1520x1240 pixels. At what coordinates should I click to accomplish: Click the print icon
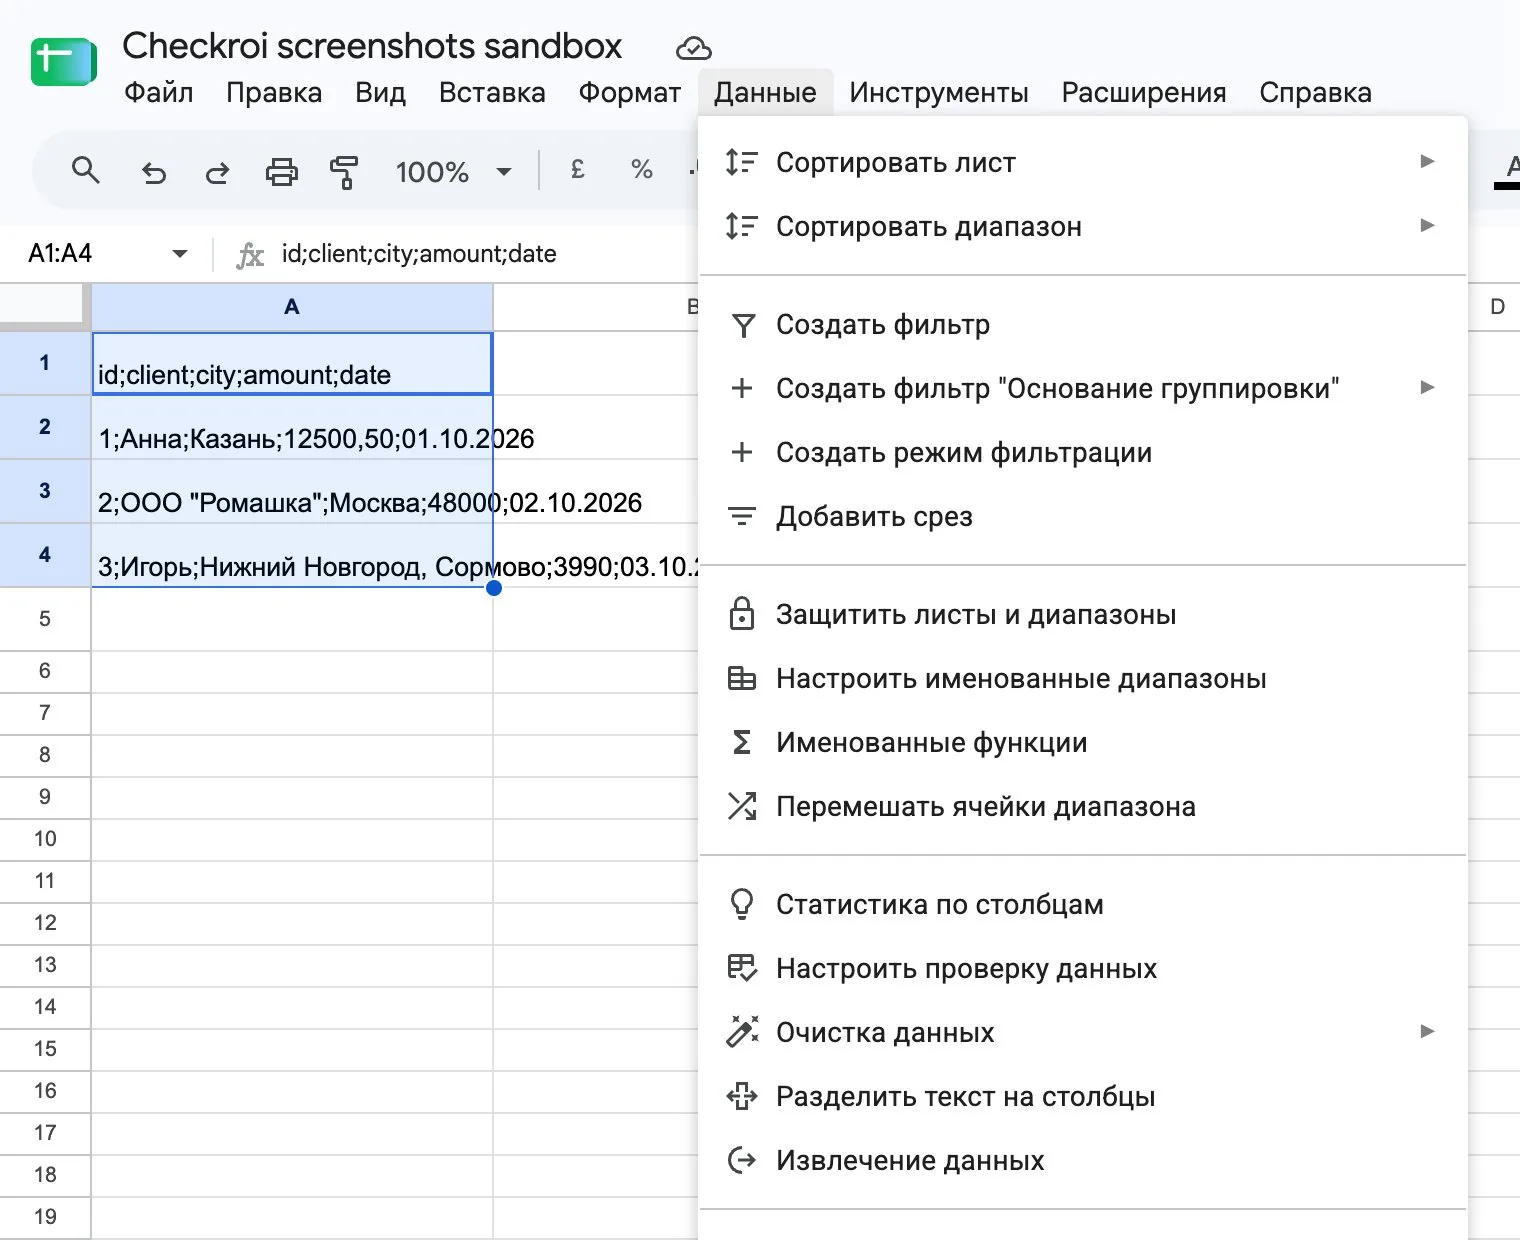[281, 172]
